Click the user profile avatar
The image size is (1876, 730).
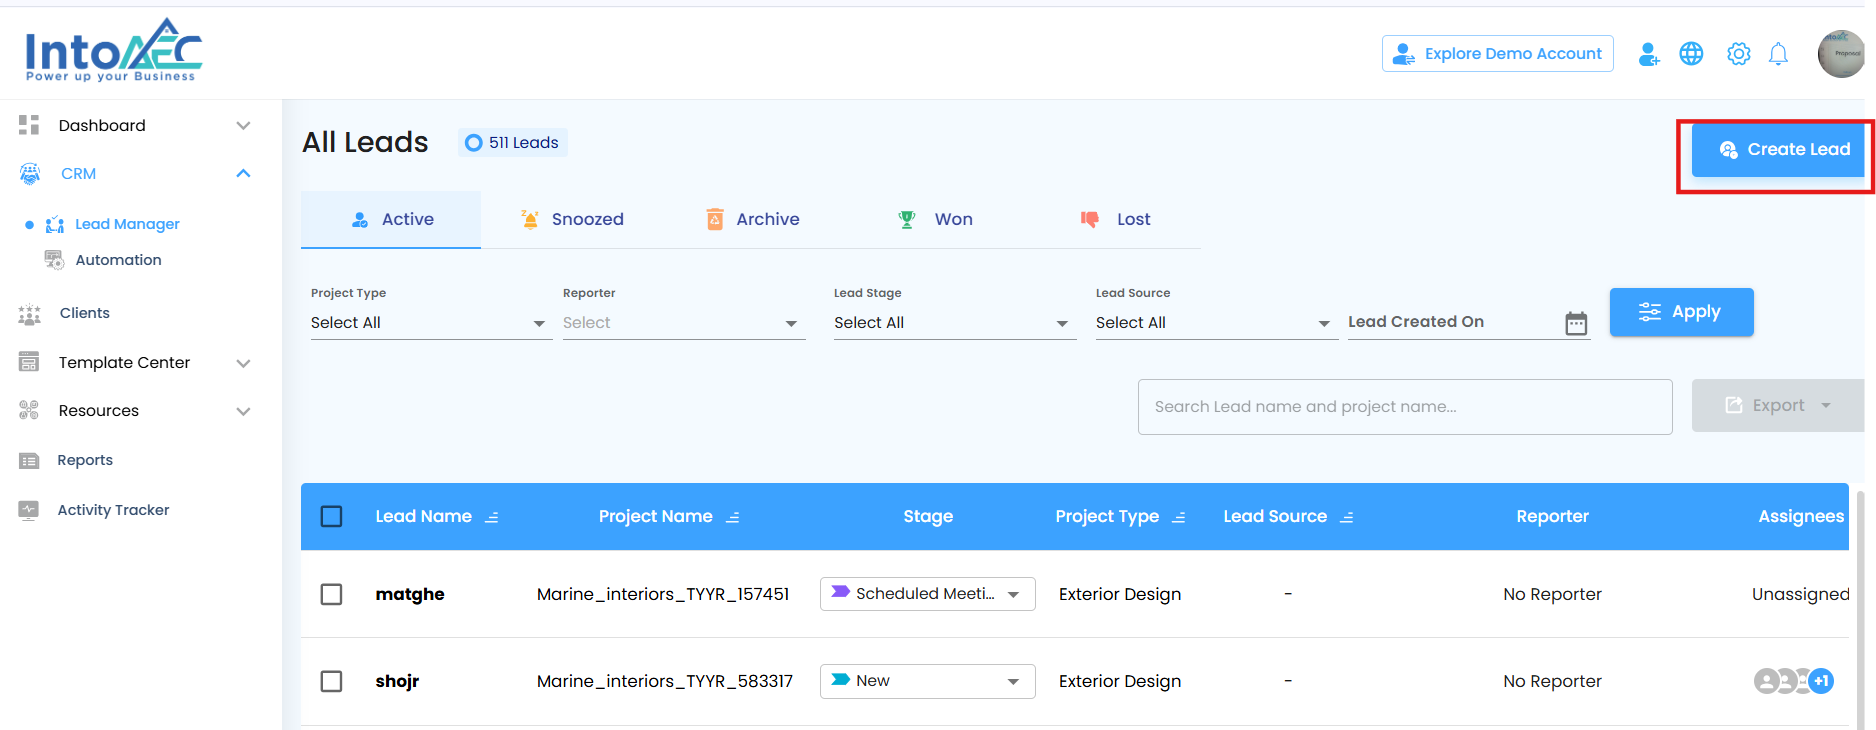[1840, 54]
